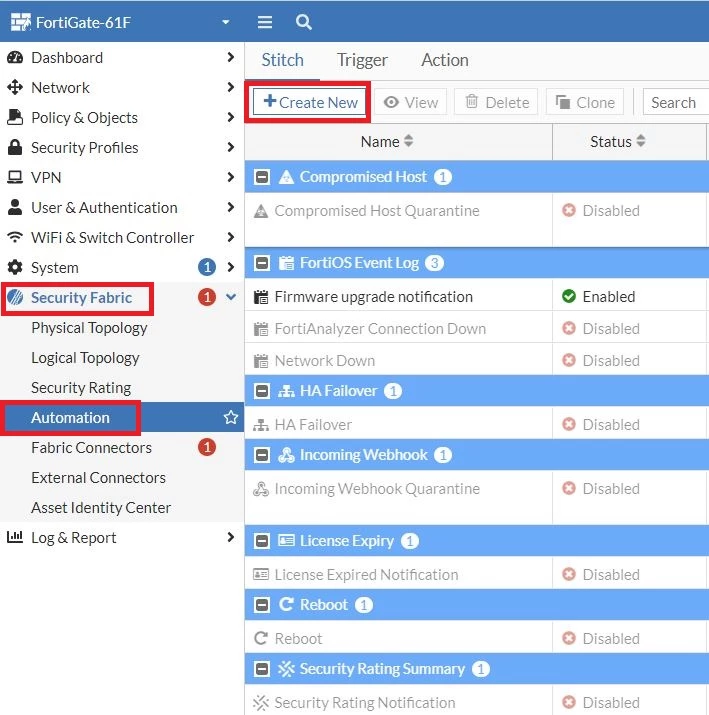
Task: Select FortiAnalyzer Connection Down stitch
Action: pos(380,329)
